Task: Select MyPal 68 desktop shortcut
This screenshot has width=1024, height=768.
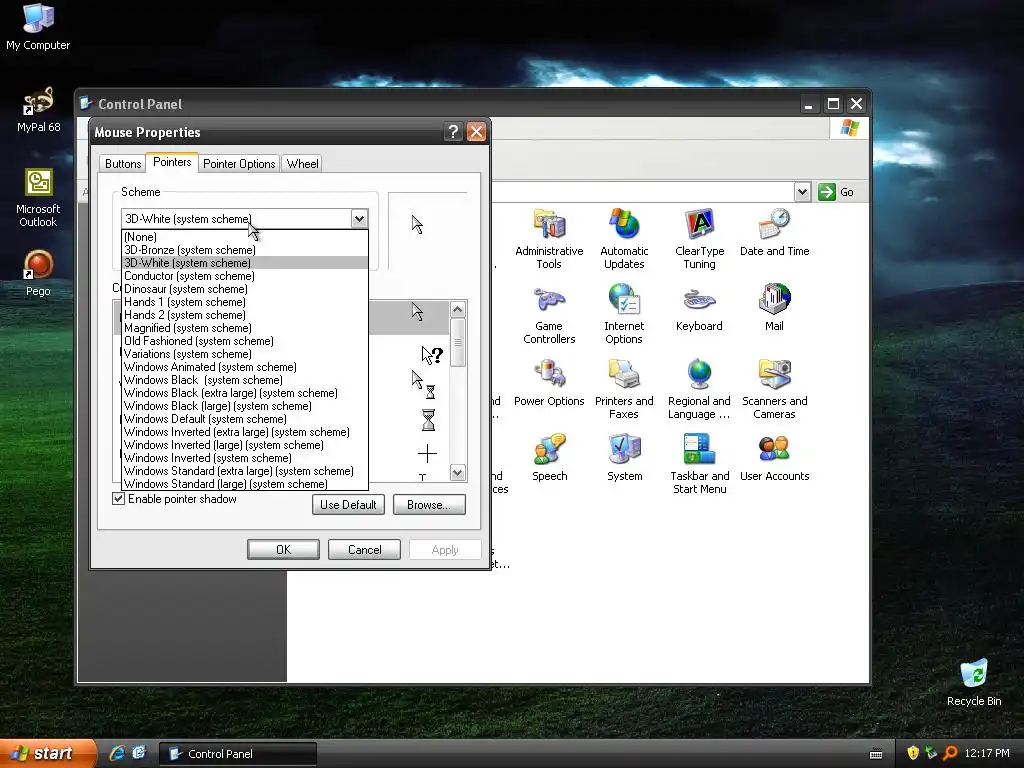Action: coord(39,110)
